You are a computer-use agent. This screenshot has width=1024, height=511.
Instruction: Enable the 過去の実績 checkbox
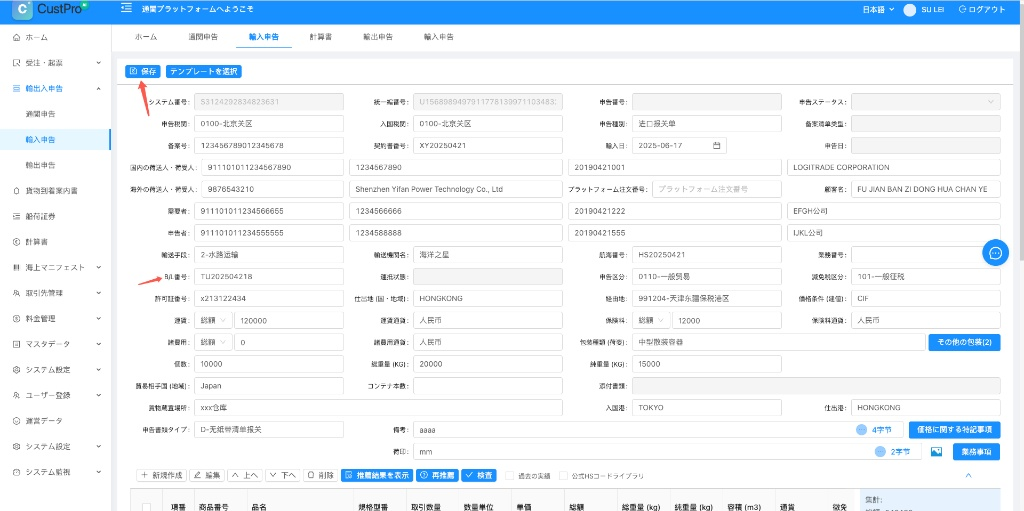click(x=509, y=476)
